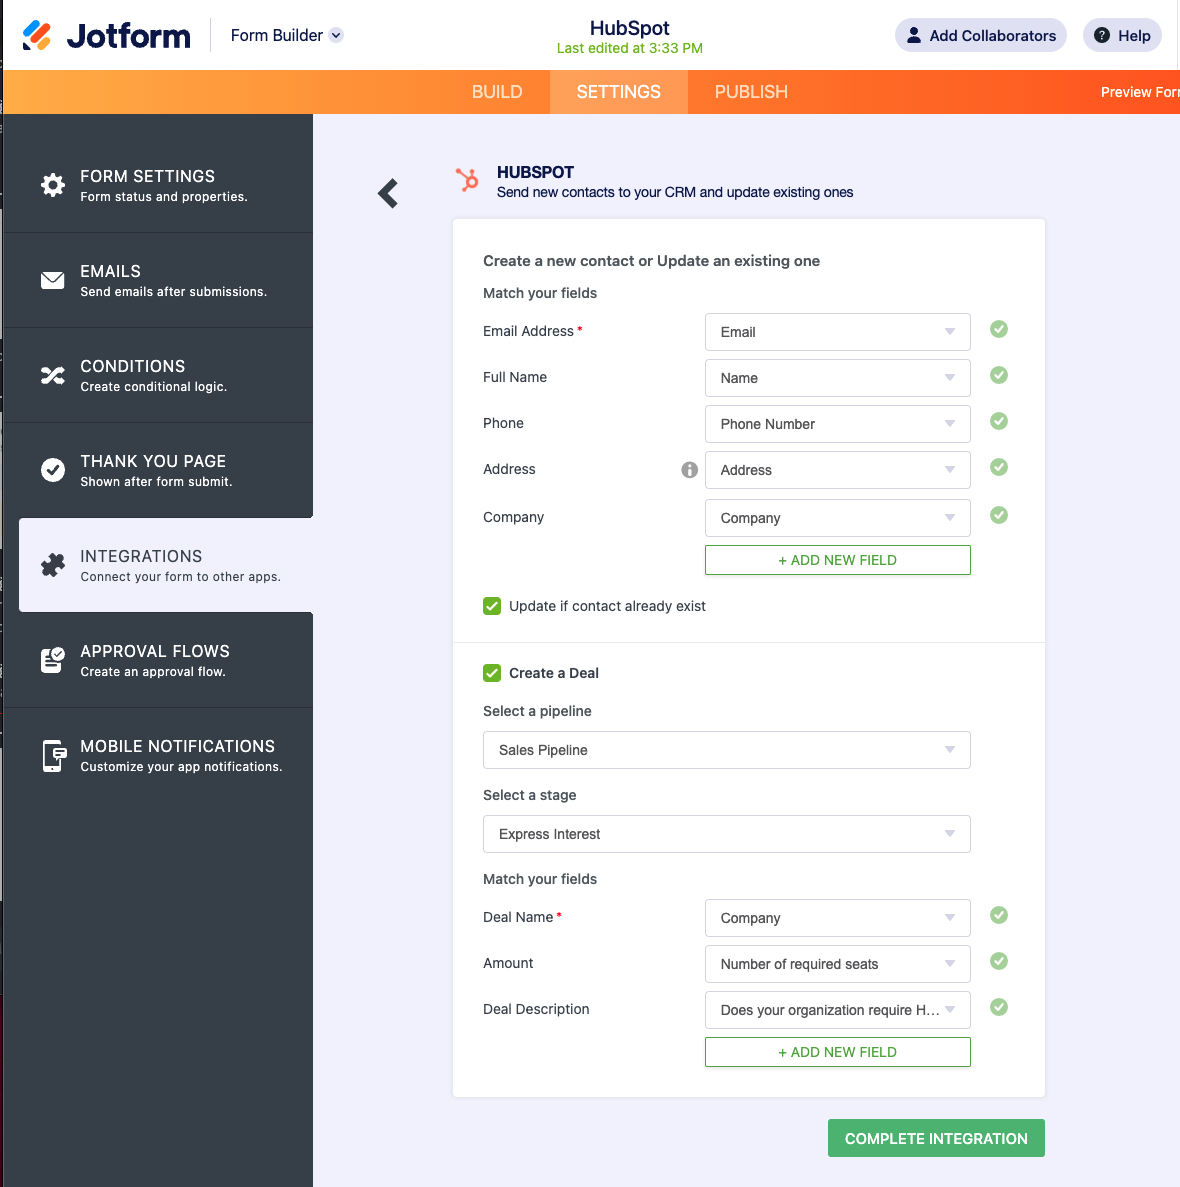Screen dimensions: 1180x1187
Task: Click the green check beside contact Company field
Action: (x=999, y=516)
